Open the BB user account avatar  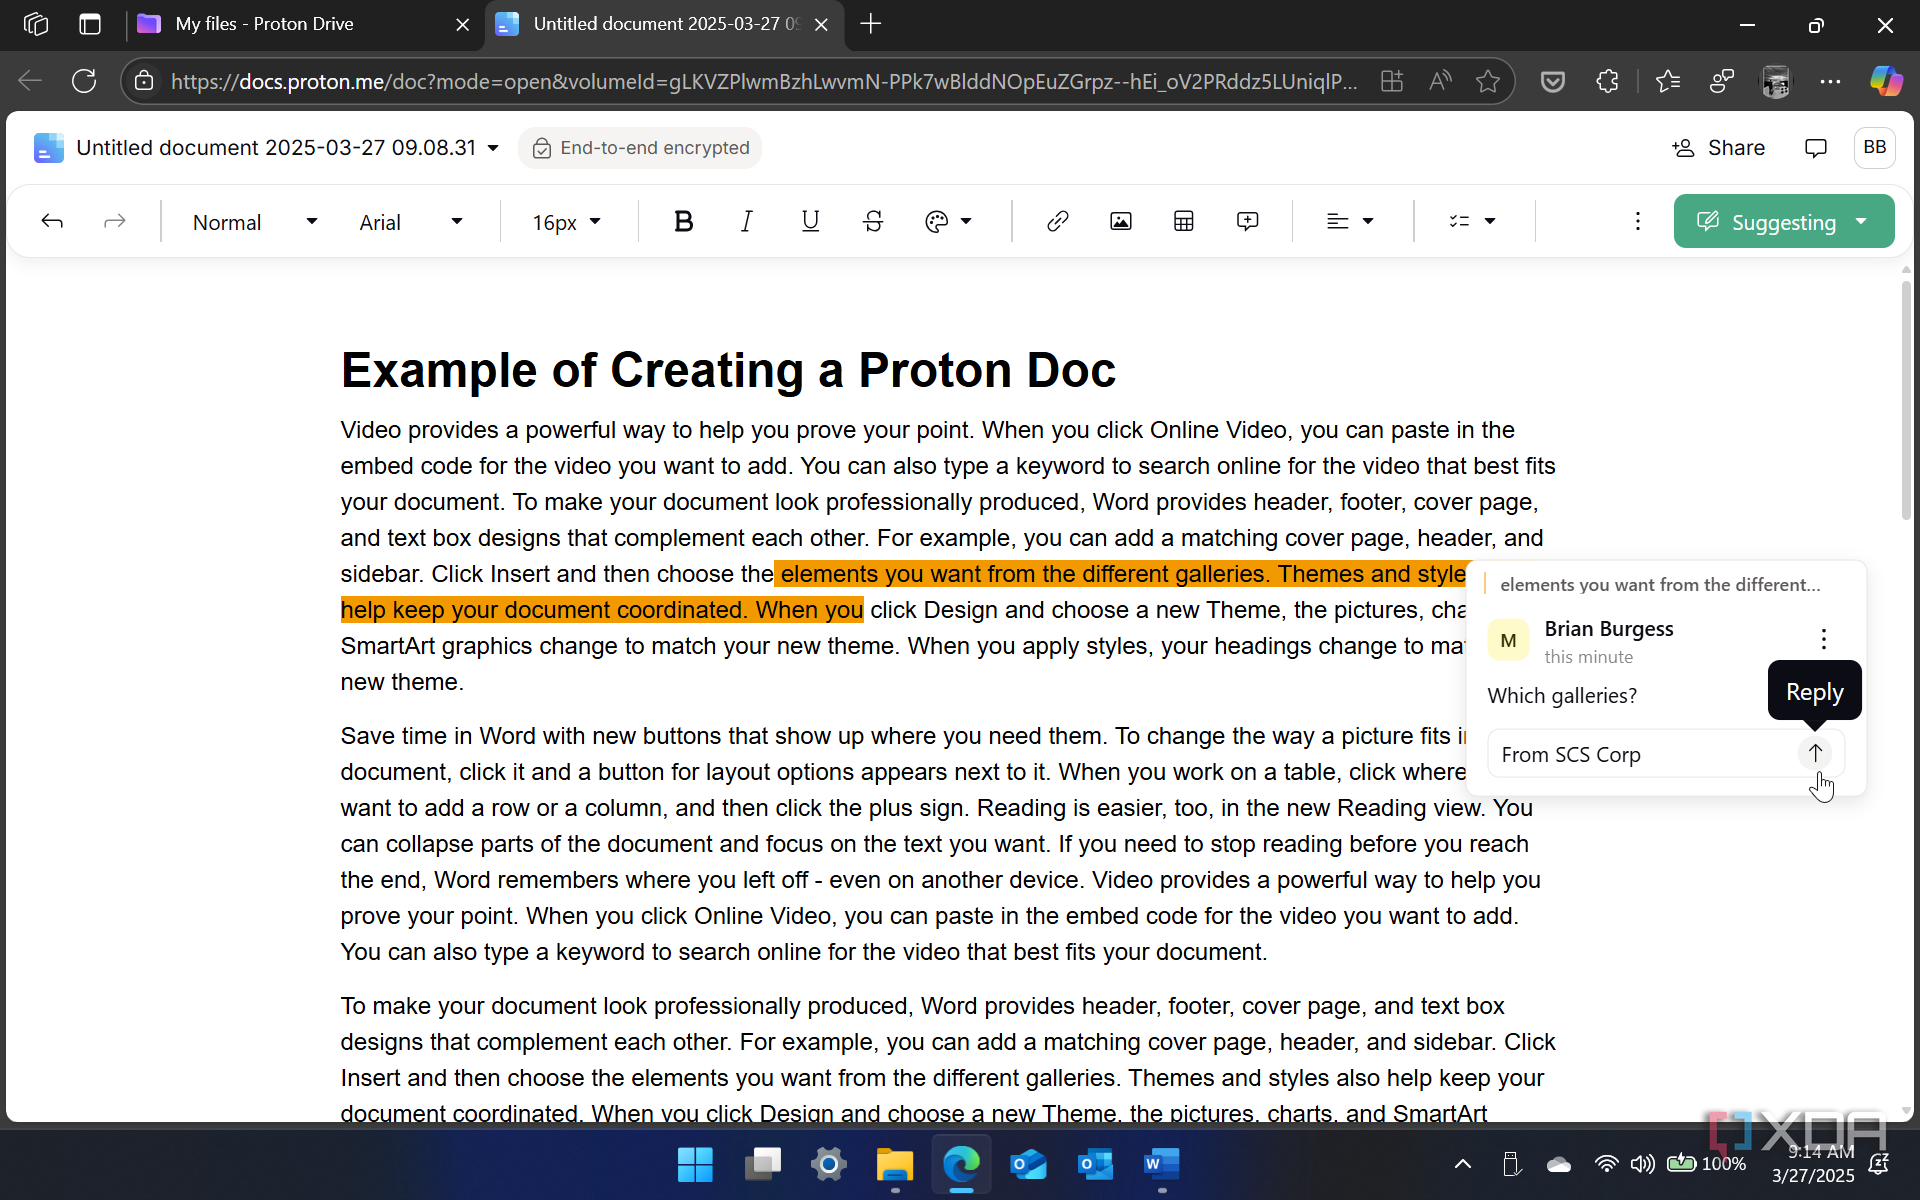point(1874,148)
